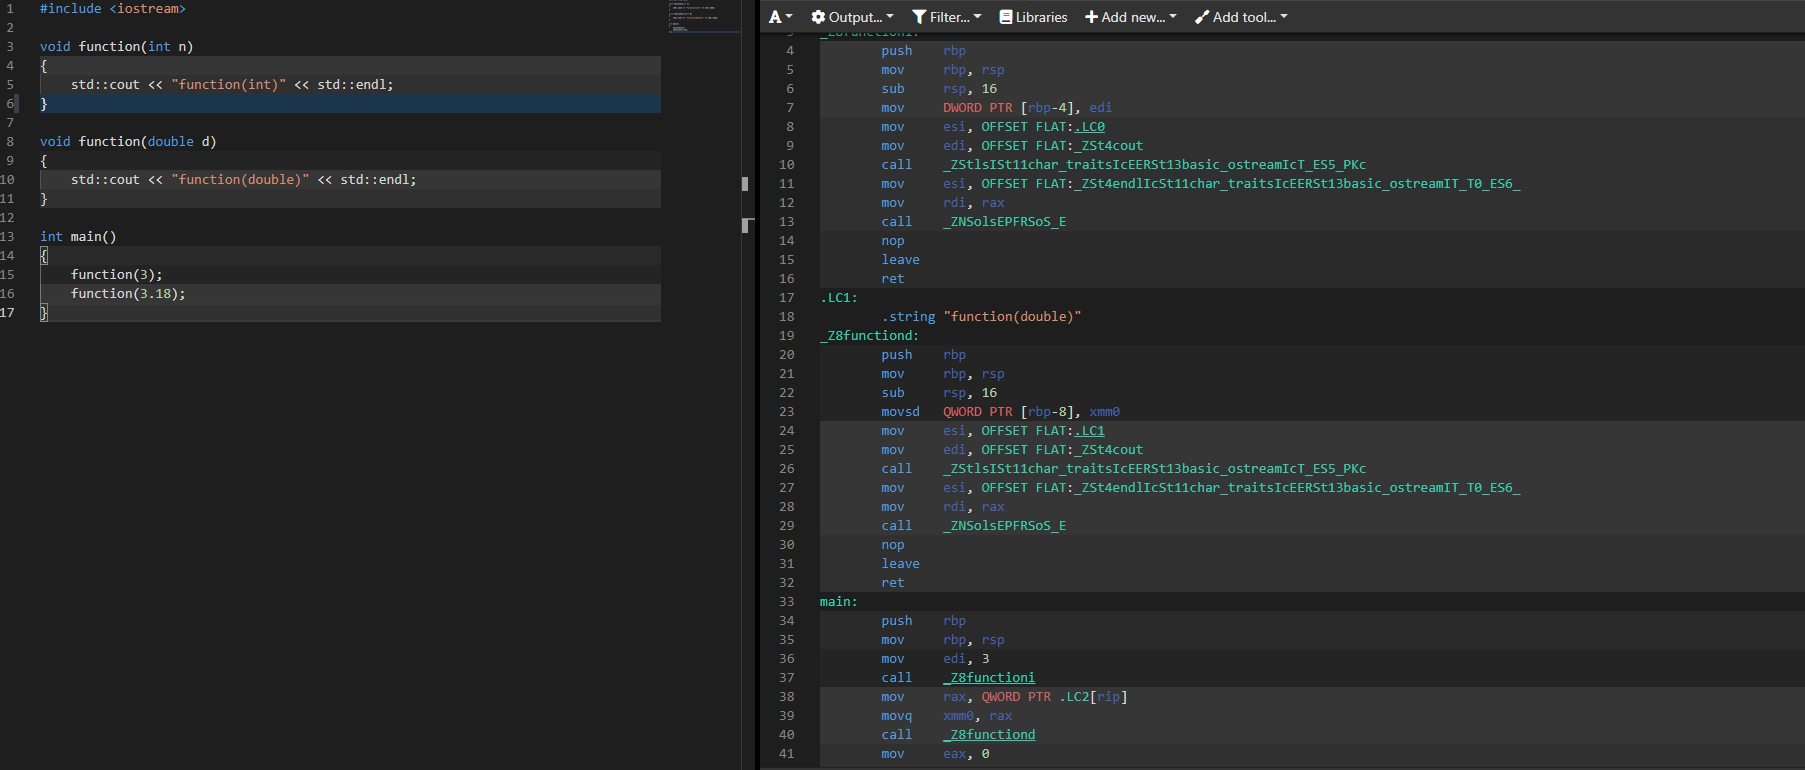Click the 'mov edi, 3' assembly line
The width and height of the screenshot is (1805, 770).
(x=935, y=659)
